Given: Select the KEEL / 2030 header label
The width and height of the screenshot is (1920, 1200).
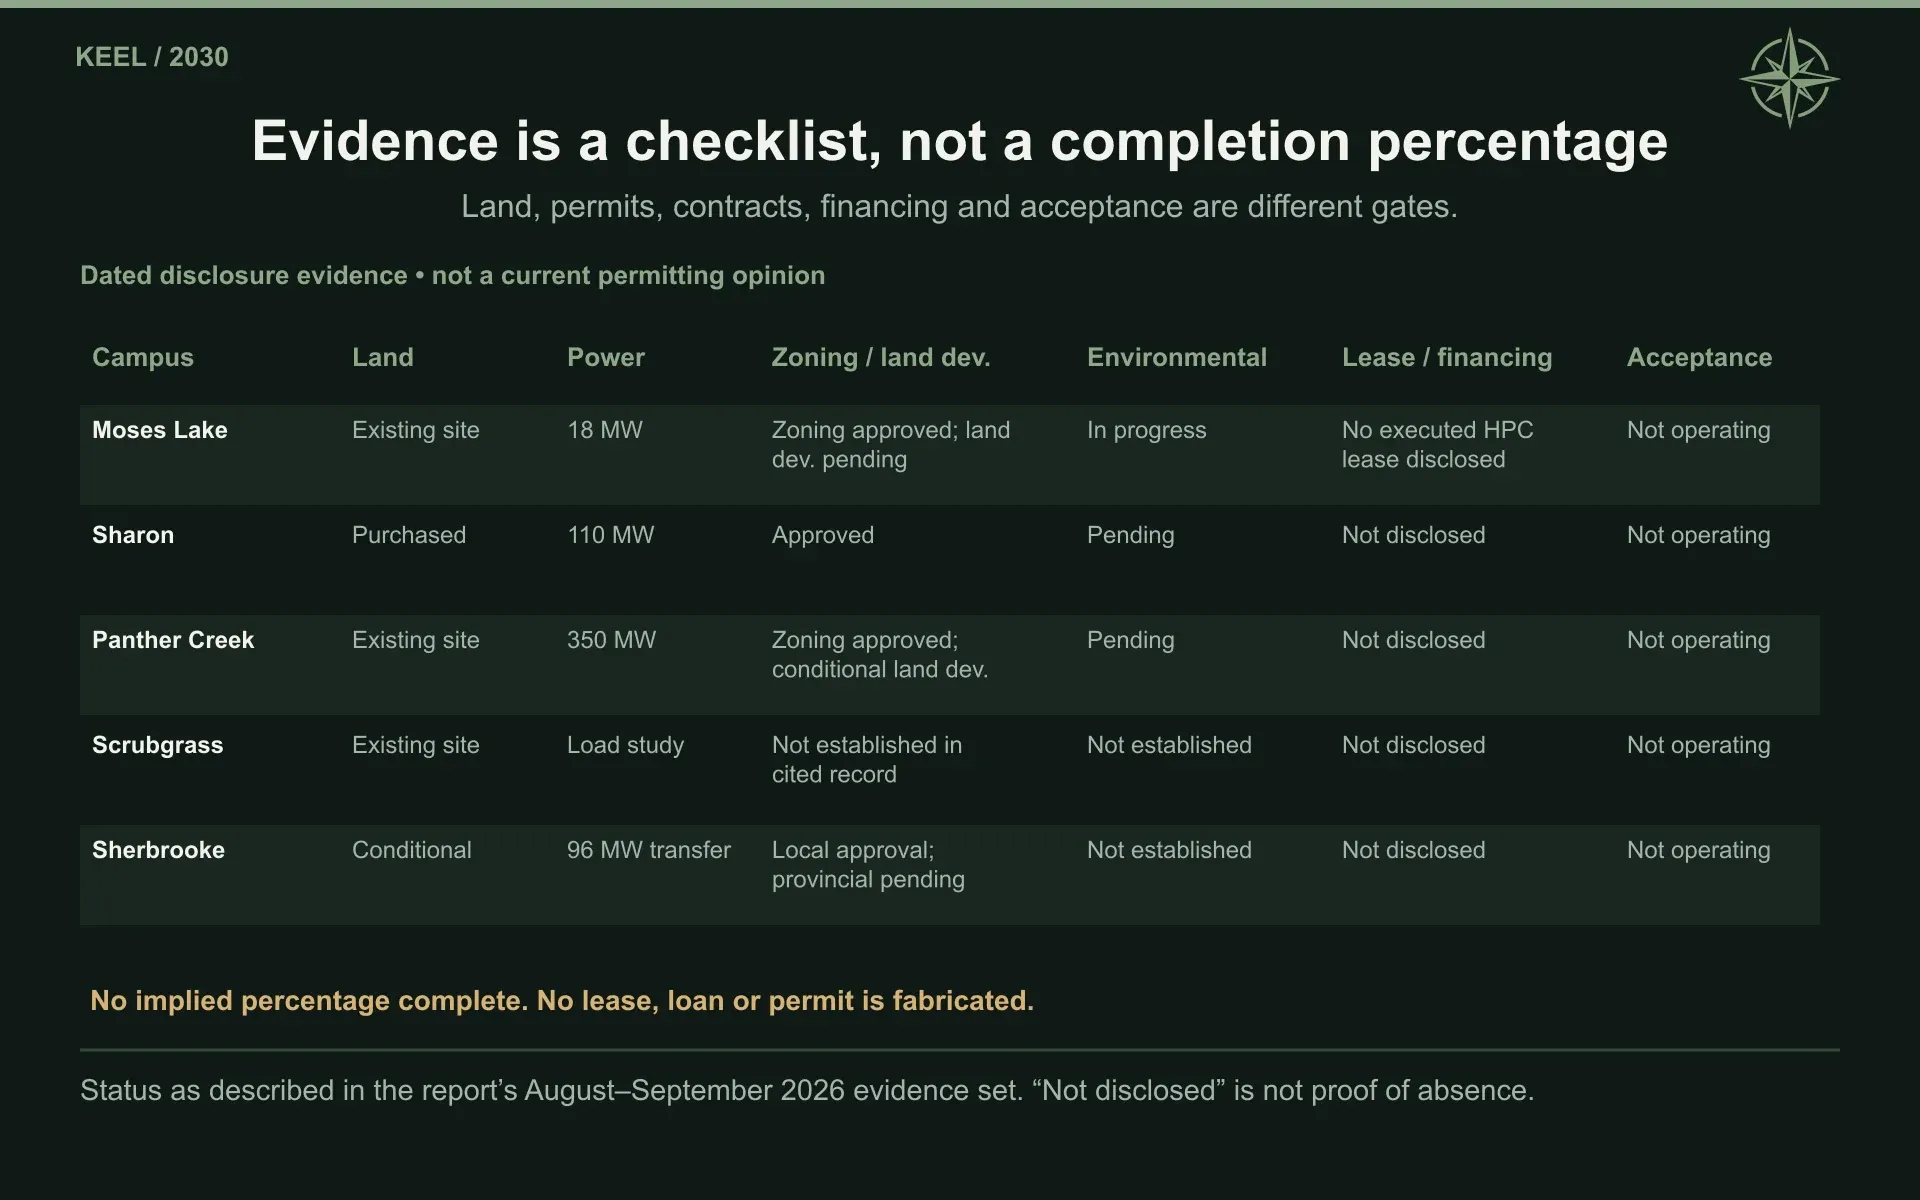Looking at the screenshot, I should click(x=152, y=57).
